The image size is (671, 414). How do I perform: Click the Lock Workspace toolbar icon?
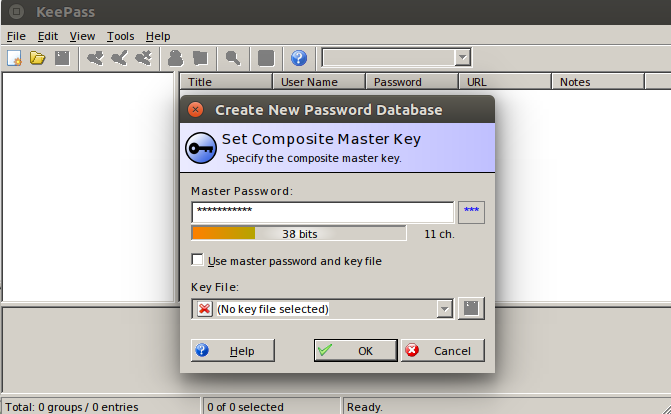pyautogui.click(x=266, y=58)
